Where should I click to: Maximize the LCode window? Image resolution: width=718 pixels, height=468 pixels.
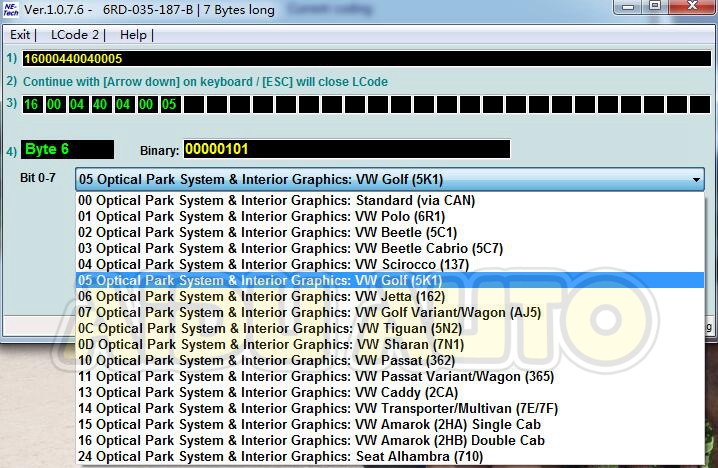click(x=655, y=6)
